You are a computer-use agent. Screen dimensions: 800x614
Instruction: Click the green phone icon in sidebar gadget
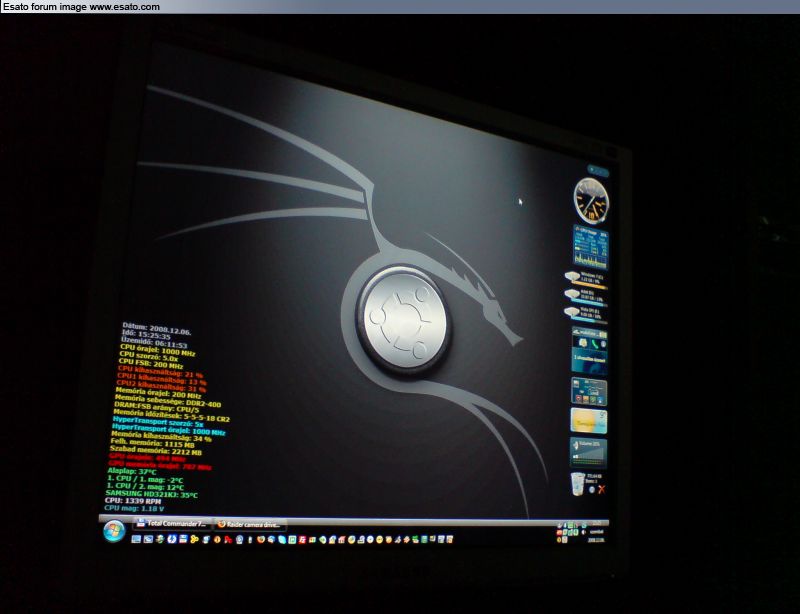[596, 345]
